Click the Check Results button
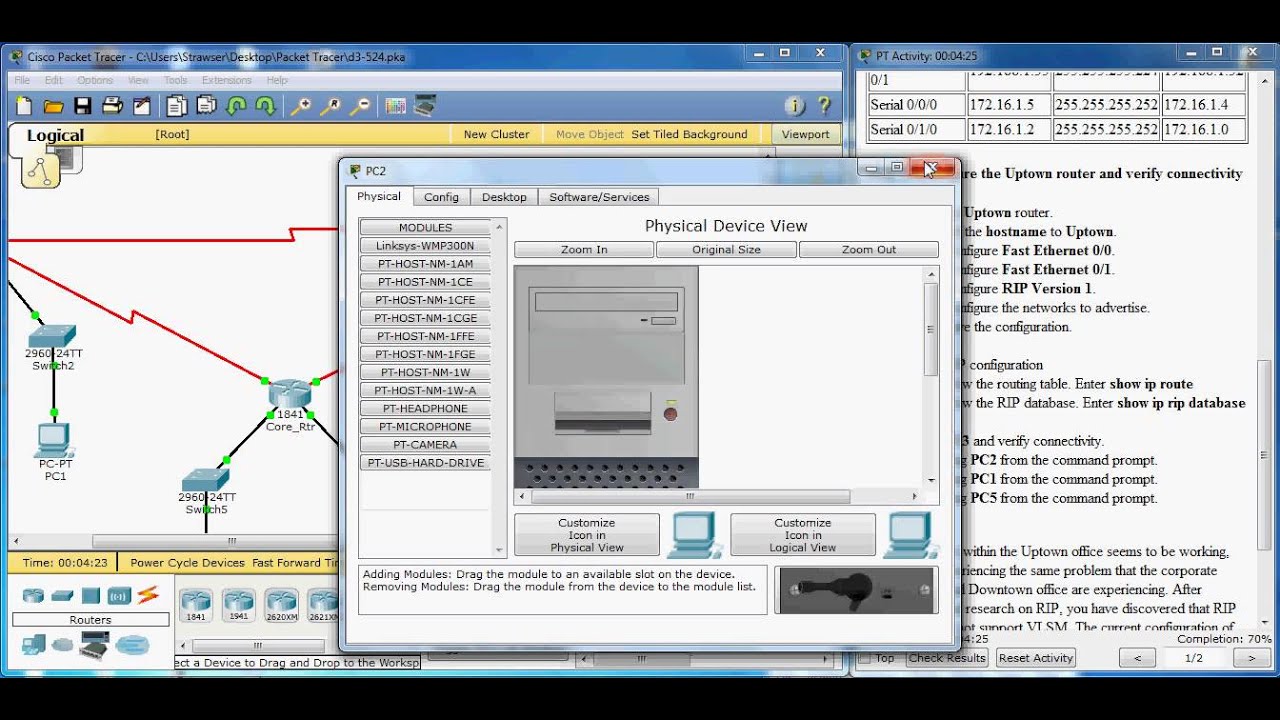 point(947,658)
